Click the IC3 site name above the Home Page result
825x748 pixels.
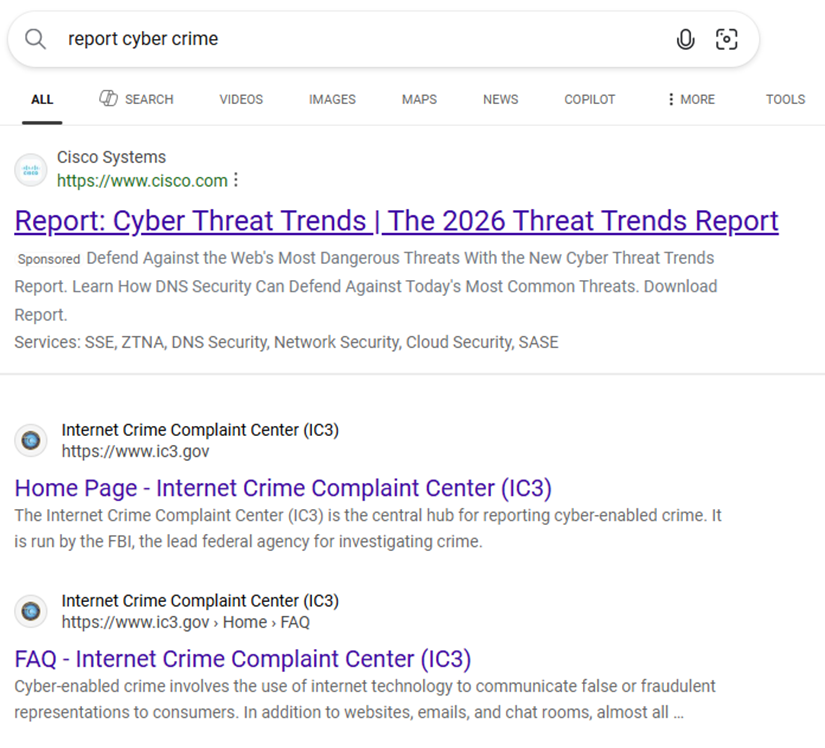200,430
